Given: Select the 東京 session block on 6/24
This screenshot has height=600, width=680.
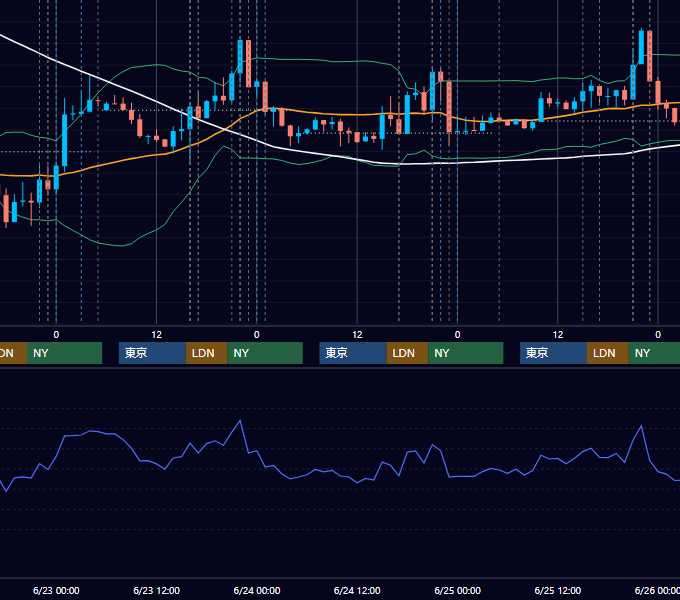Looking at the screenshot, I should [x=353, y=353].
